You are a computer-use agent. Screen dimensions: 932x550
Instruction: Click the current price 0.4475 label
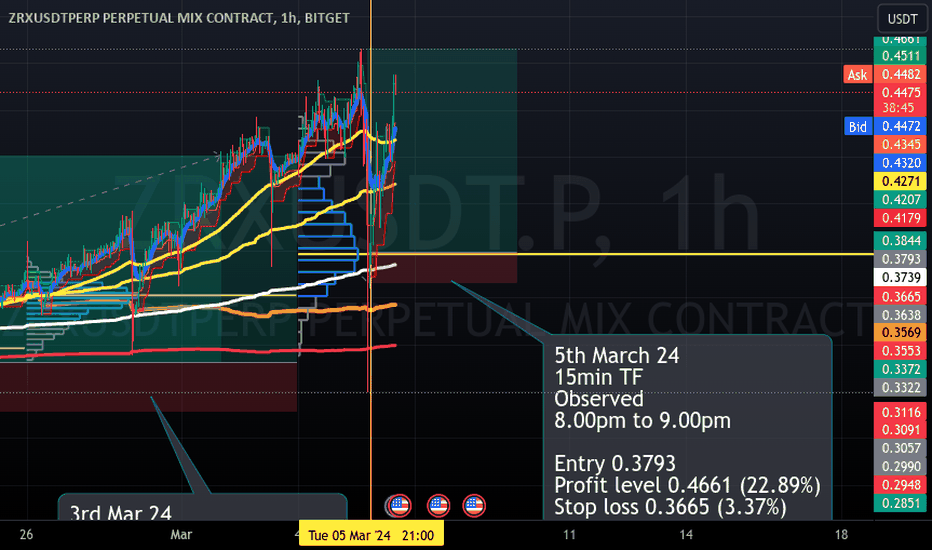pyautogui.click(x=900, y=92)
